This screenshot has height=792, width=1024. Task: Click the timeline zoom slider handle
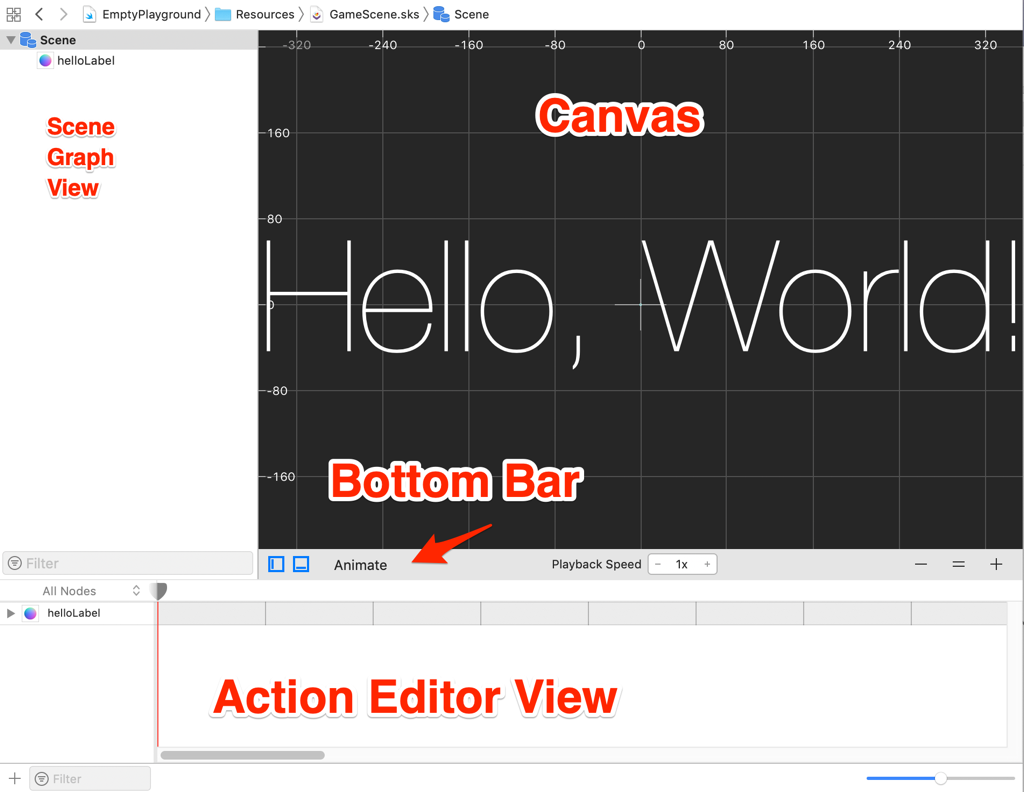(x=940, y=778)
